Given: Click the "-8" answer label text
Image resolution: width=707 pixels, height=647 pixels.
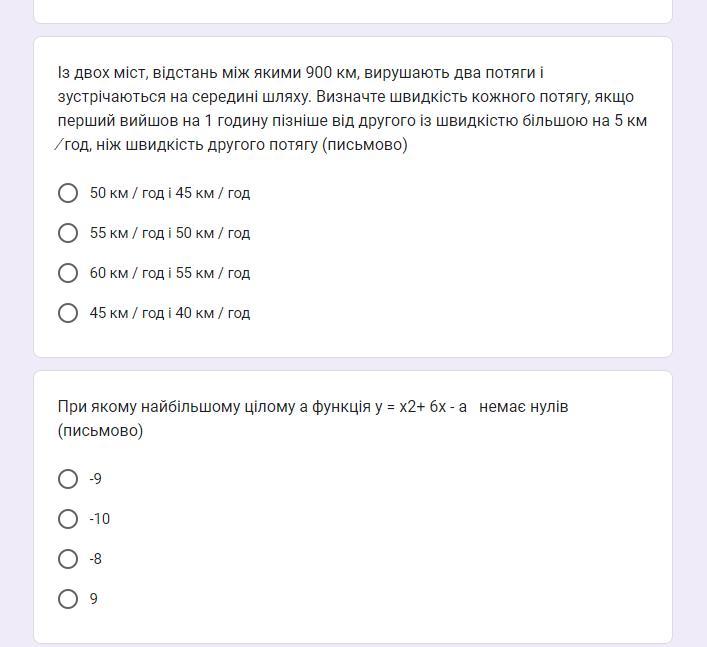Looking at the screenshot, I should coord(96,559).
